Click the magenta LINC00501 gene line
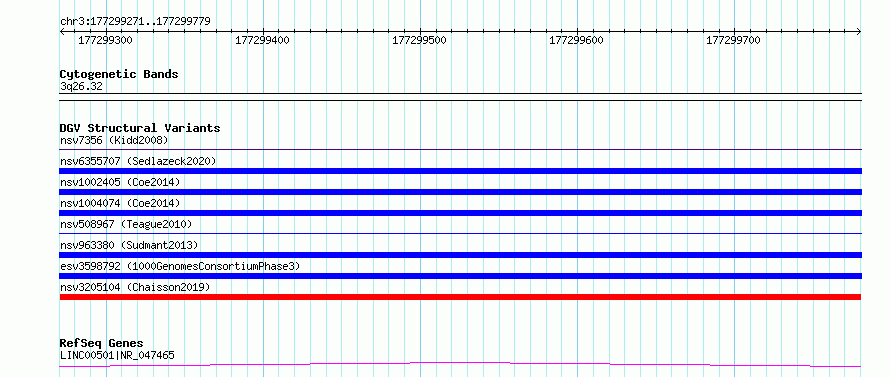This screenshot has height=377, width=890. [x=460, y=364]
